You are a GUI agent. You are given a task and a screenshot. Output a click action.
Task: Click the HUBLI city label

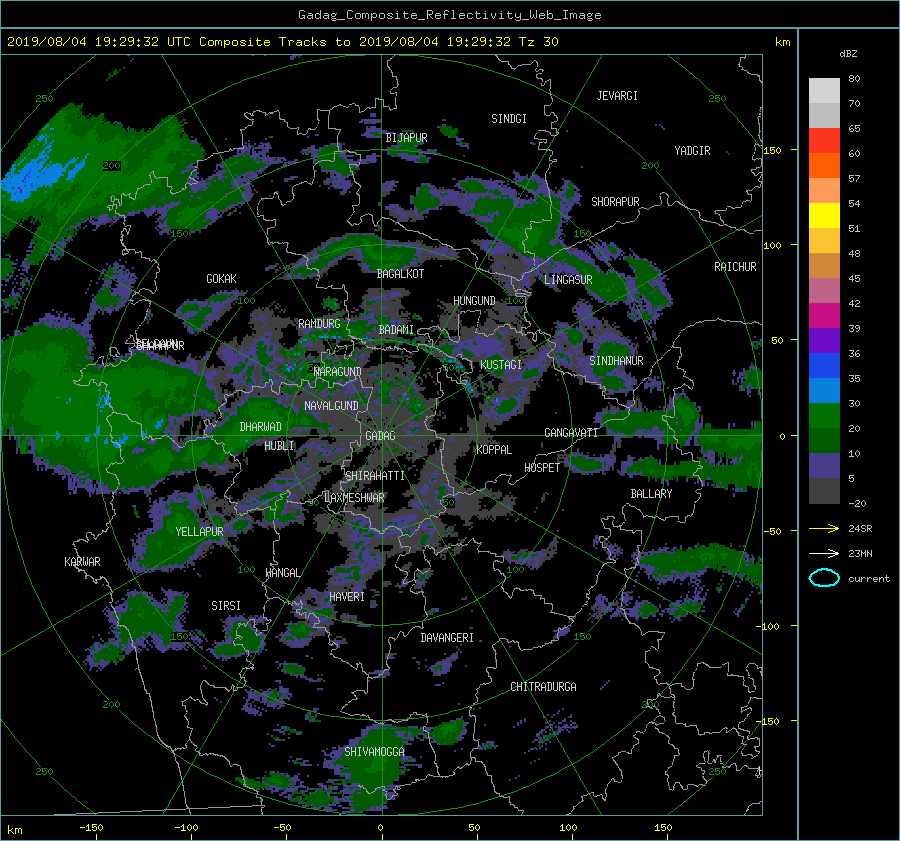point(279,445)
